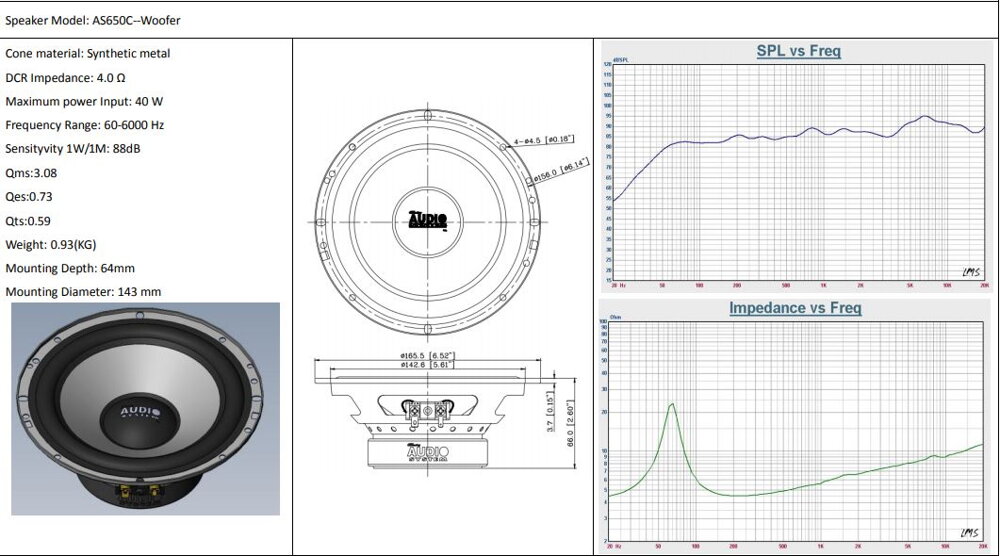The height and width of the screenshot is (556, 1000).
Task: Click the 'ø142.6 [5.61"]' dimension label
Action: click(x=427, y=365)
